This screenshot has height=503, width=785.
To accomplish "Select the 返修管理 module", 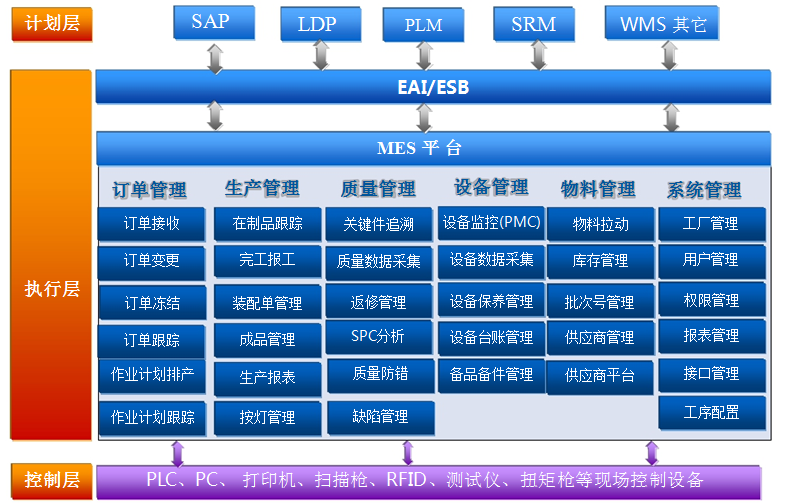I will [379, 301].
